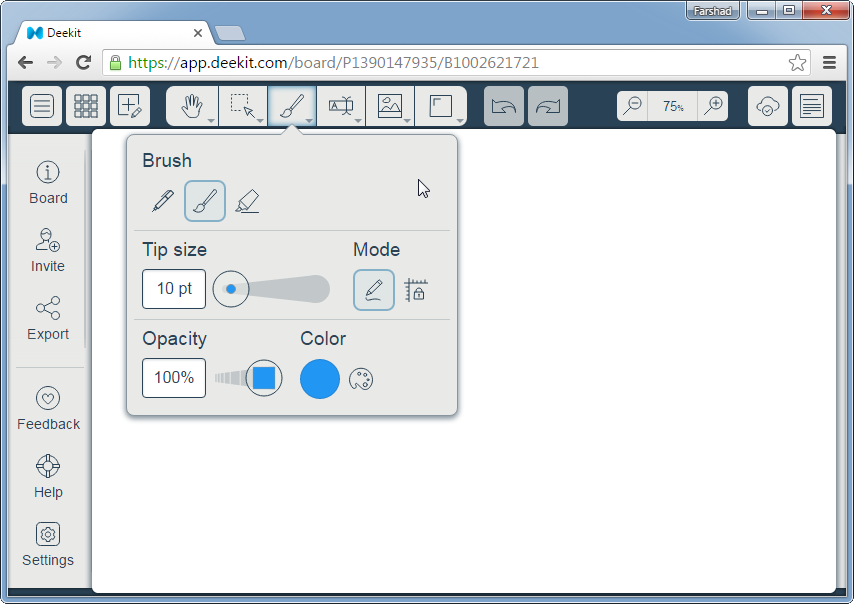Image resolution: width=854 pixels, height=604 pixels.
Task: Click the redo arrow in toolbar
Action: [548, 106]
